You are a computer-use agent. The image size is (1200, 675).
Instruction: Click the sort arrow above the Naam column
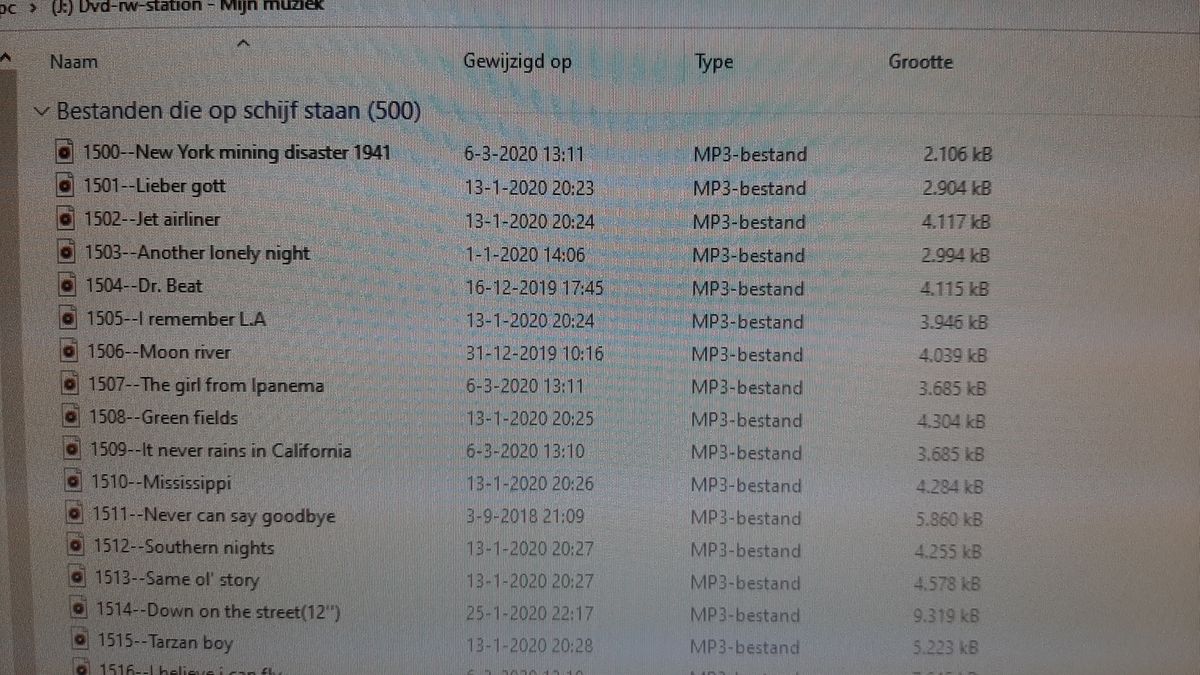242,44
